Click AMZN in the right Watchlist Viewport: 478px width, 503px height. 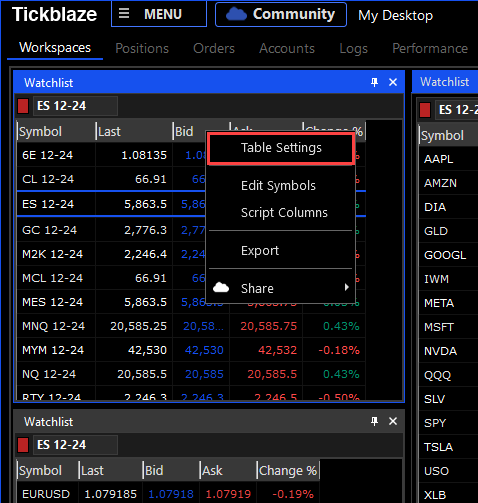(440, 183)
